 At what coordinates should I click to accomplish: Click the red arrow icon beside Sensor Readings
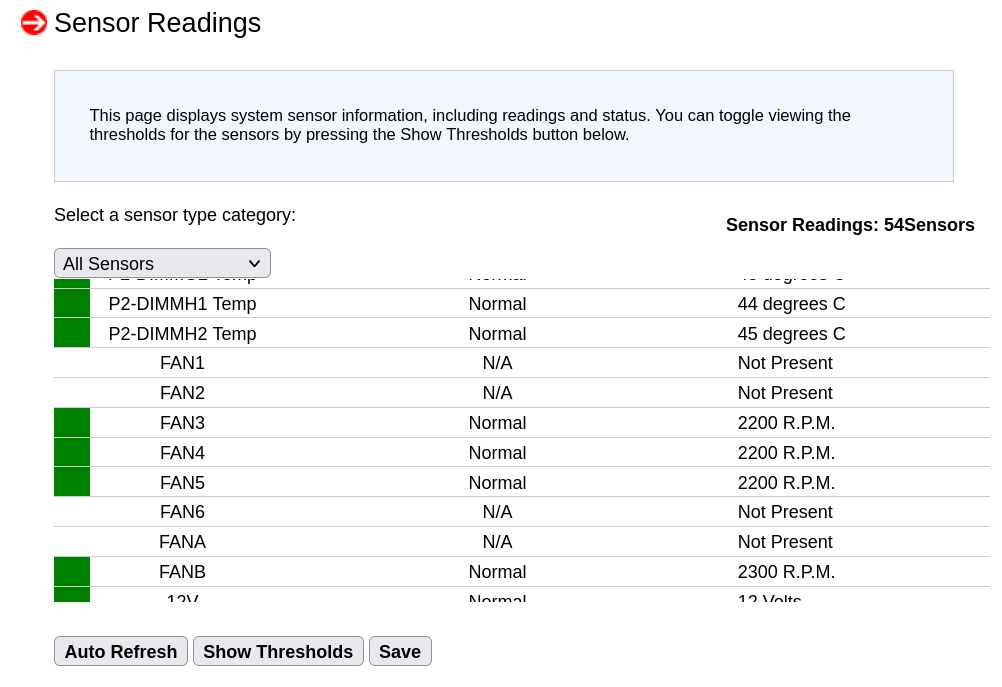pos(34,23)
